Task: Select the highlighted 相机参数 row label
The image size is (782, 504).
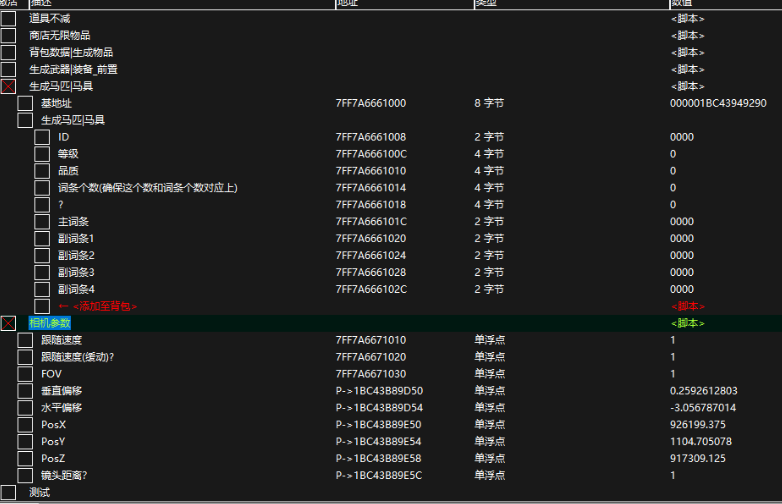Action: (50, 323)
